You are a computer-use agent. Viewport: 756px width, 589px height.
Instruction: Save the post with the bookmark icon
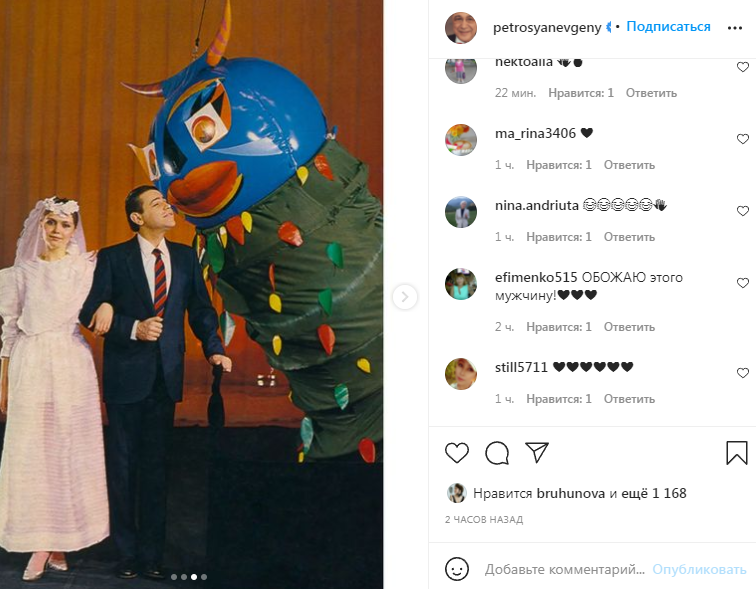[737, 453]
